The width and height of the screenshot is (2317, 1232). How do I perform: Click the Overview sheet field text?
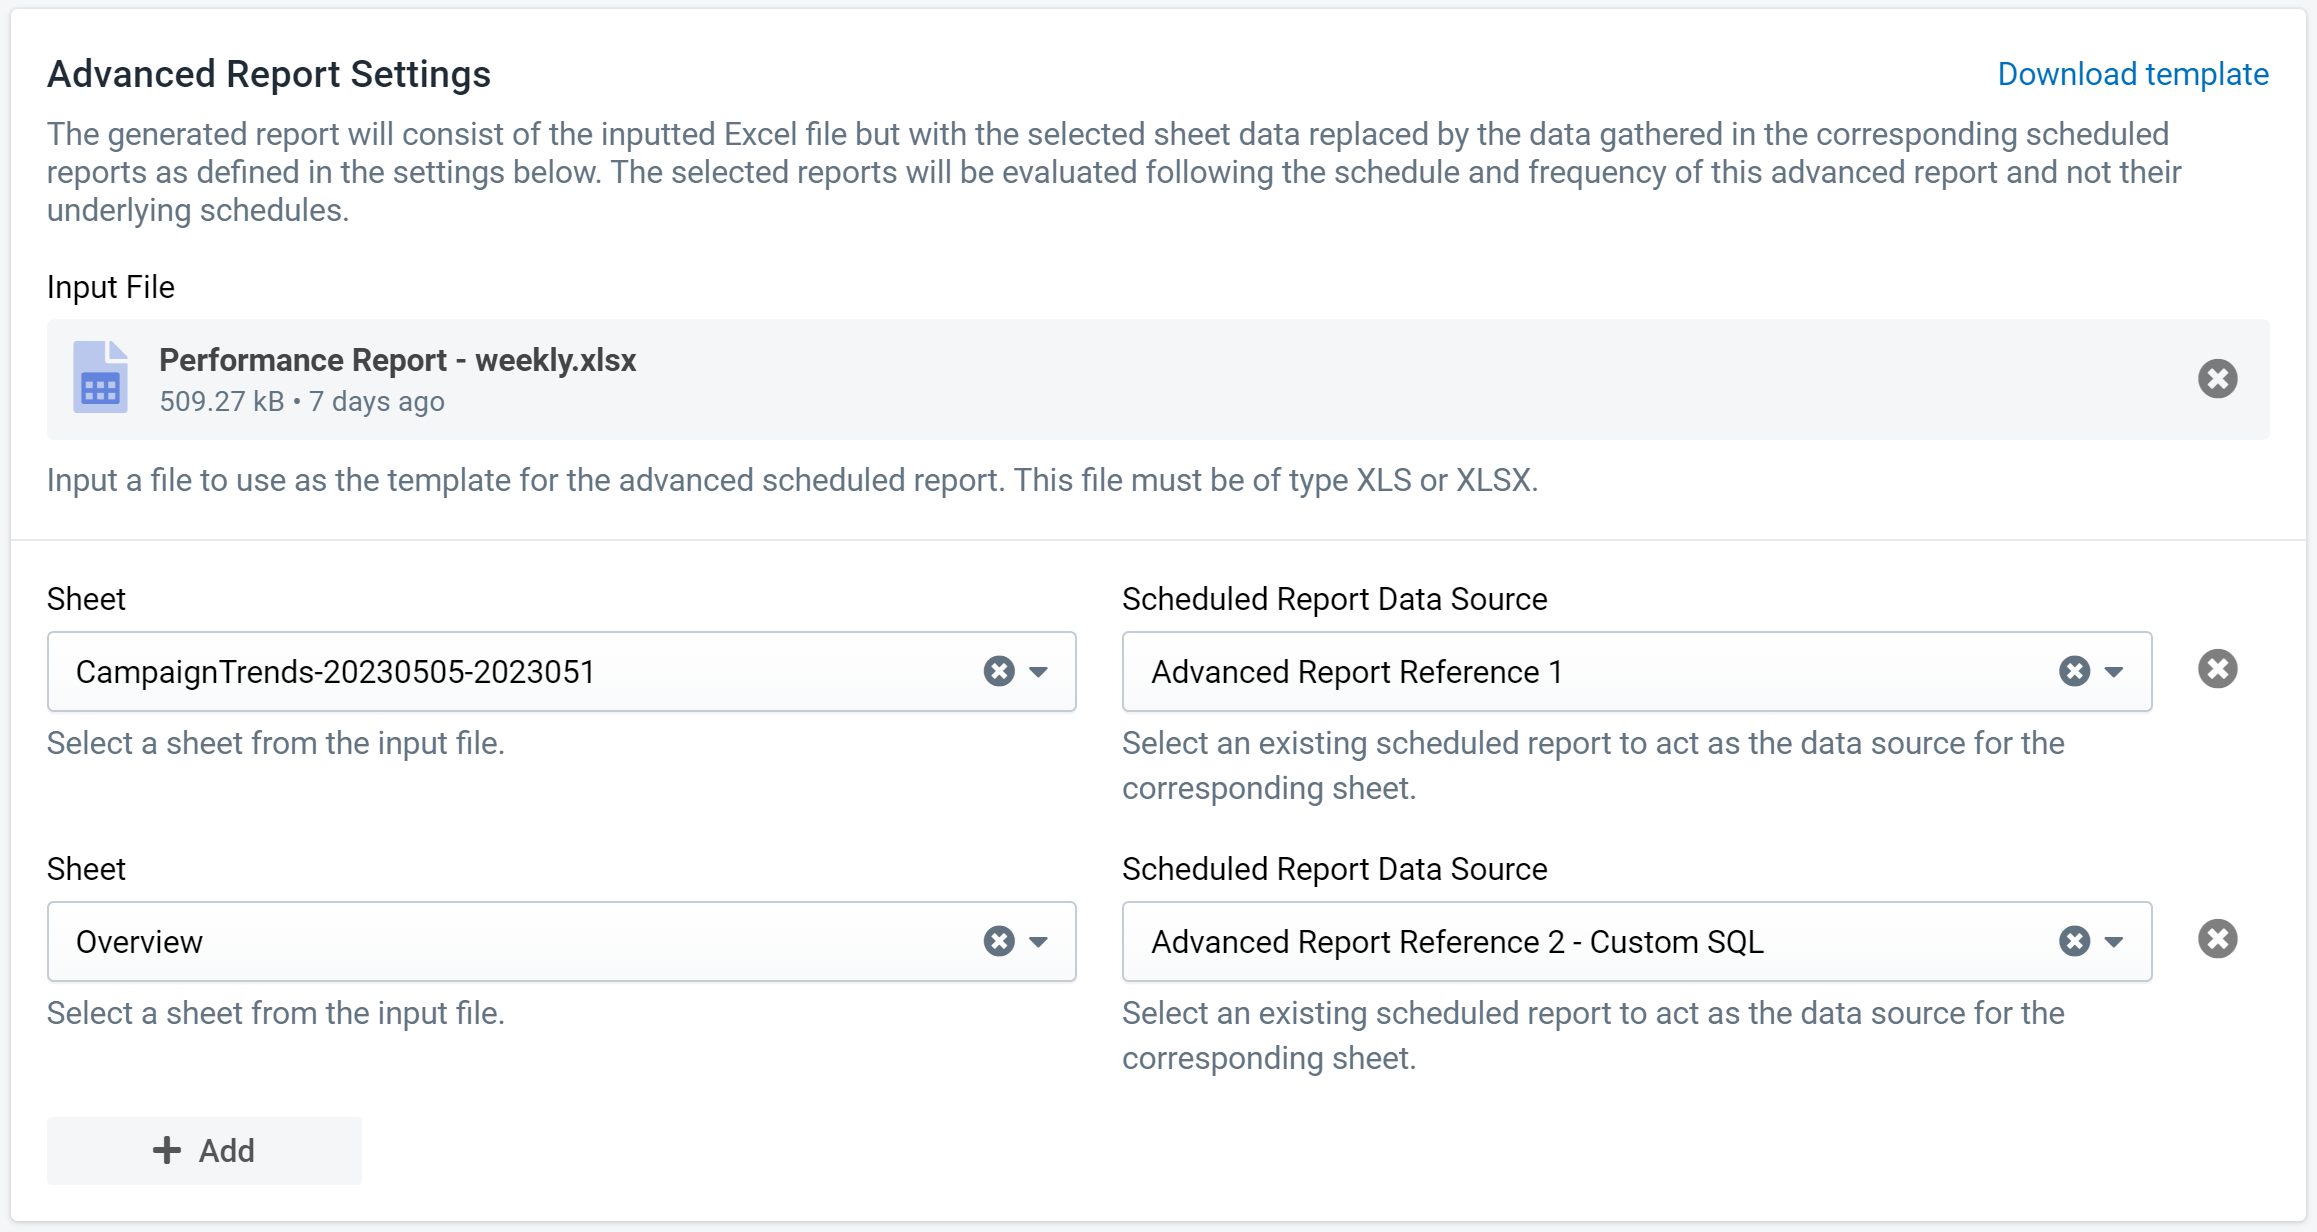tap(139, 942)
